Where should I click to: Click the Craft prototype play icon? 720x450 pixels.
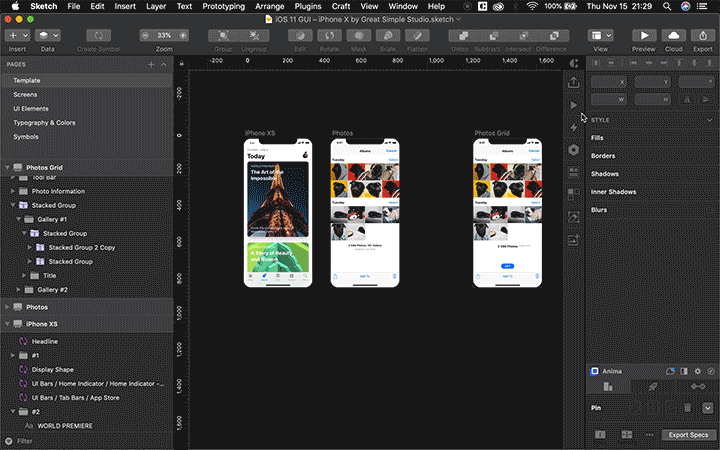(574, 105)
